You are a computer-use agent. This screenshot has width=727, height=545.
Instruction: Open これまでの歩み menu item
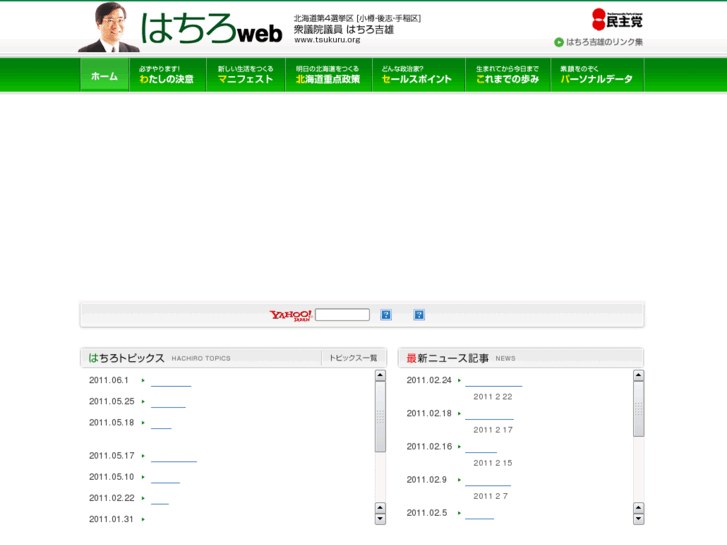[508, 75]
